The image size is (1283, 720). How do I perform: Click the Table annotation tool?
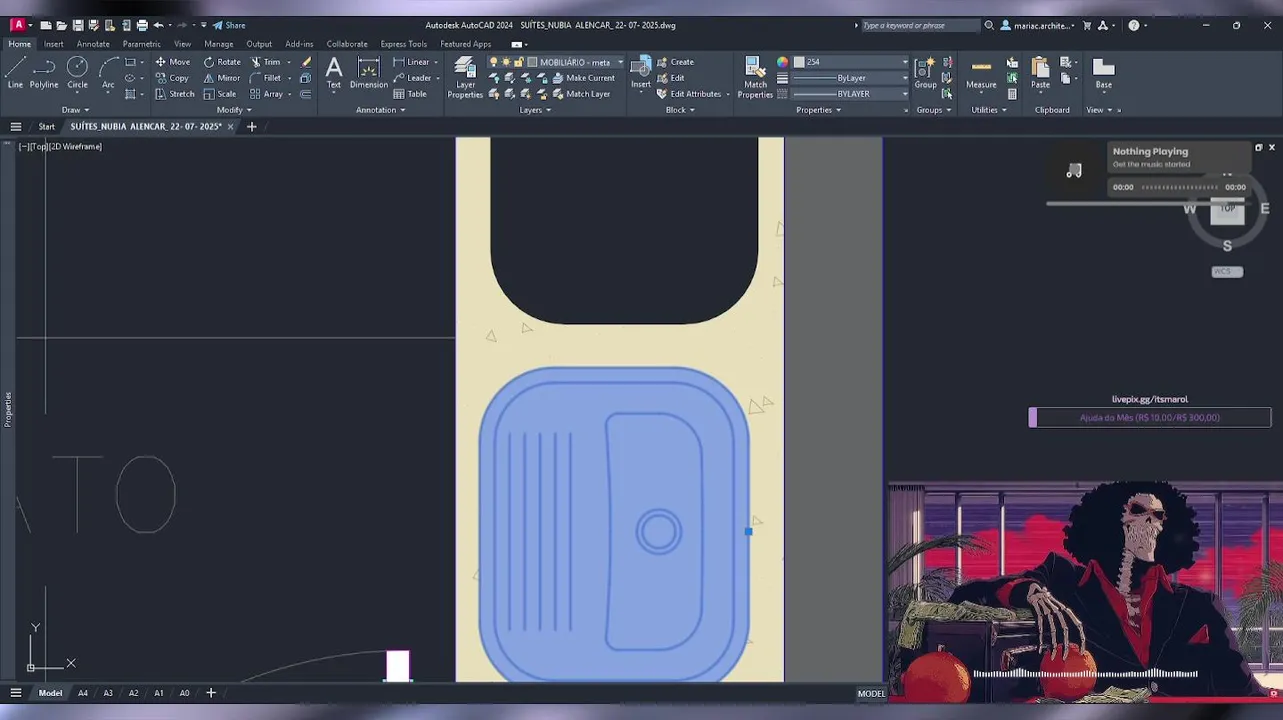[x=410, y=94]
